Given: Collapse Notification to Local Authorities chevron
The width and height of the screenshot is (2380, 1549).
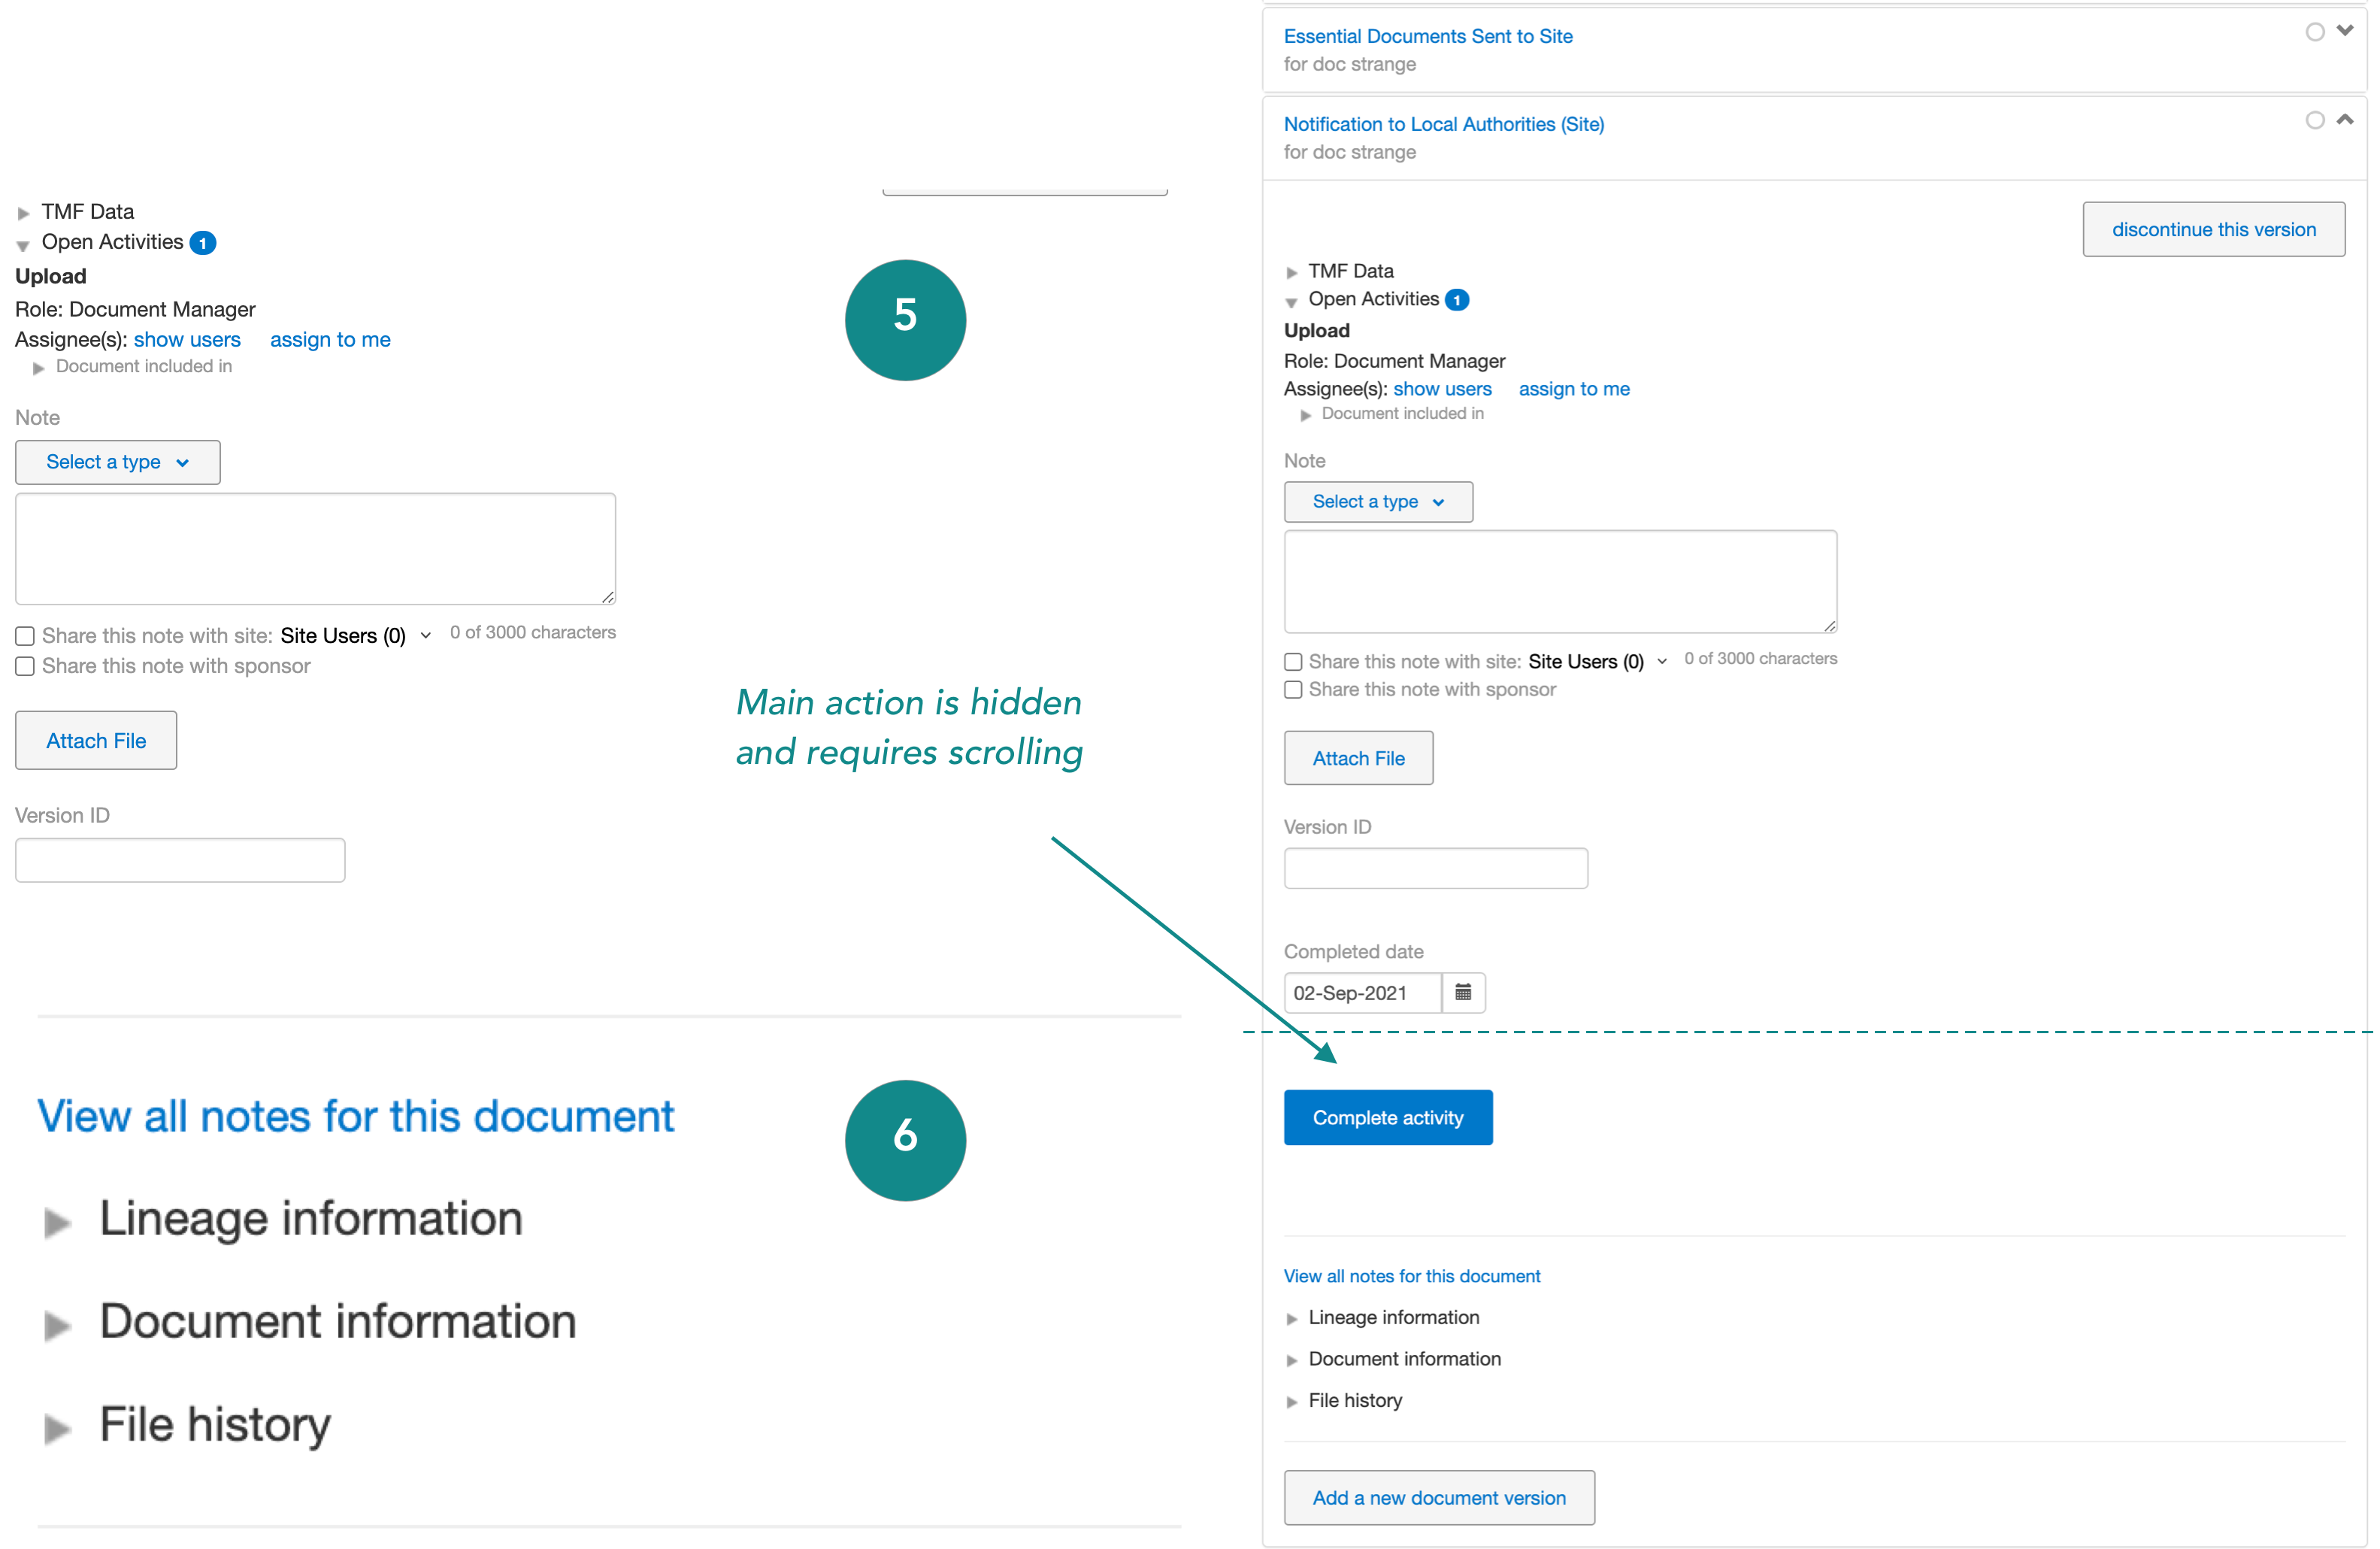Looking at the screenshot, I should click(2345, 119).
